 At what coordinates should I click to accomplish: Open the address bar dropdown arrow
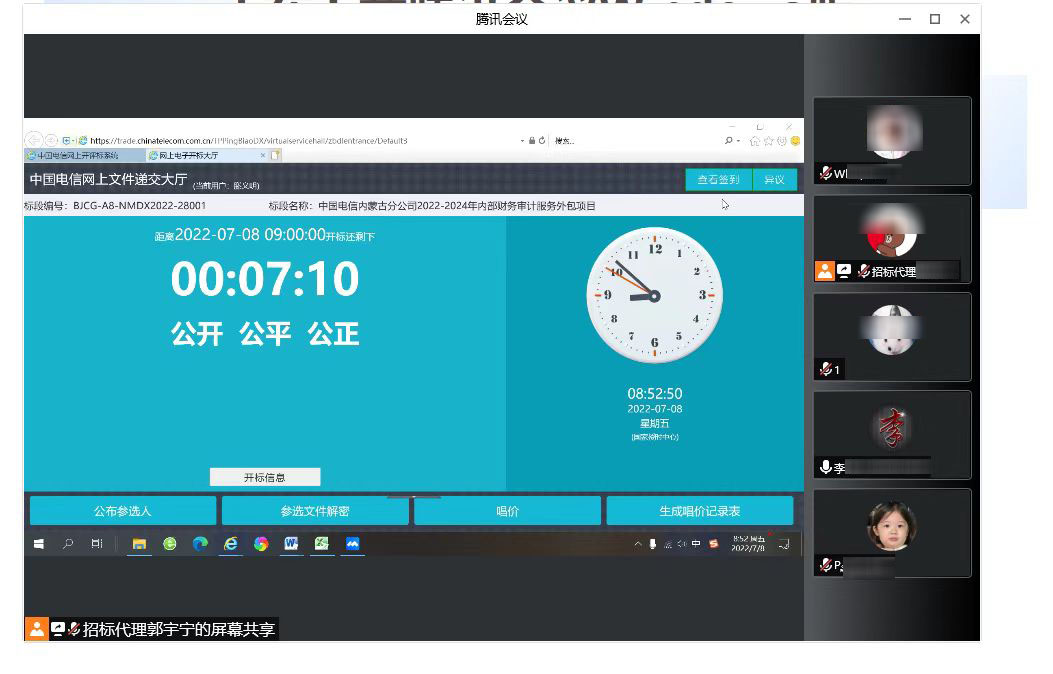[522, 141]
